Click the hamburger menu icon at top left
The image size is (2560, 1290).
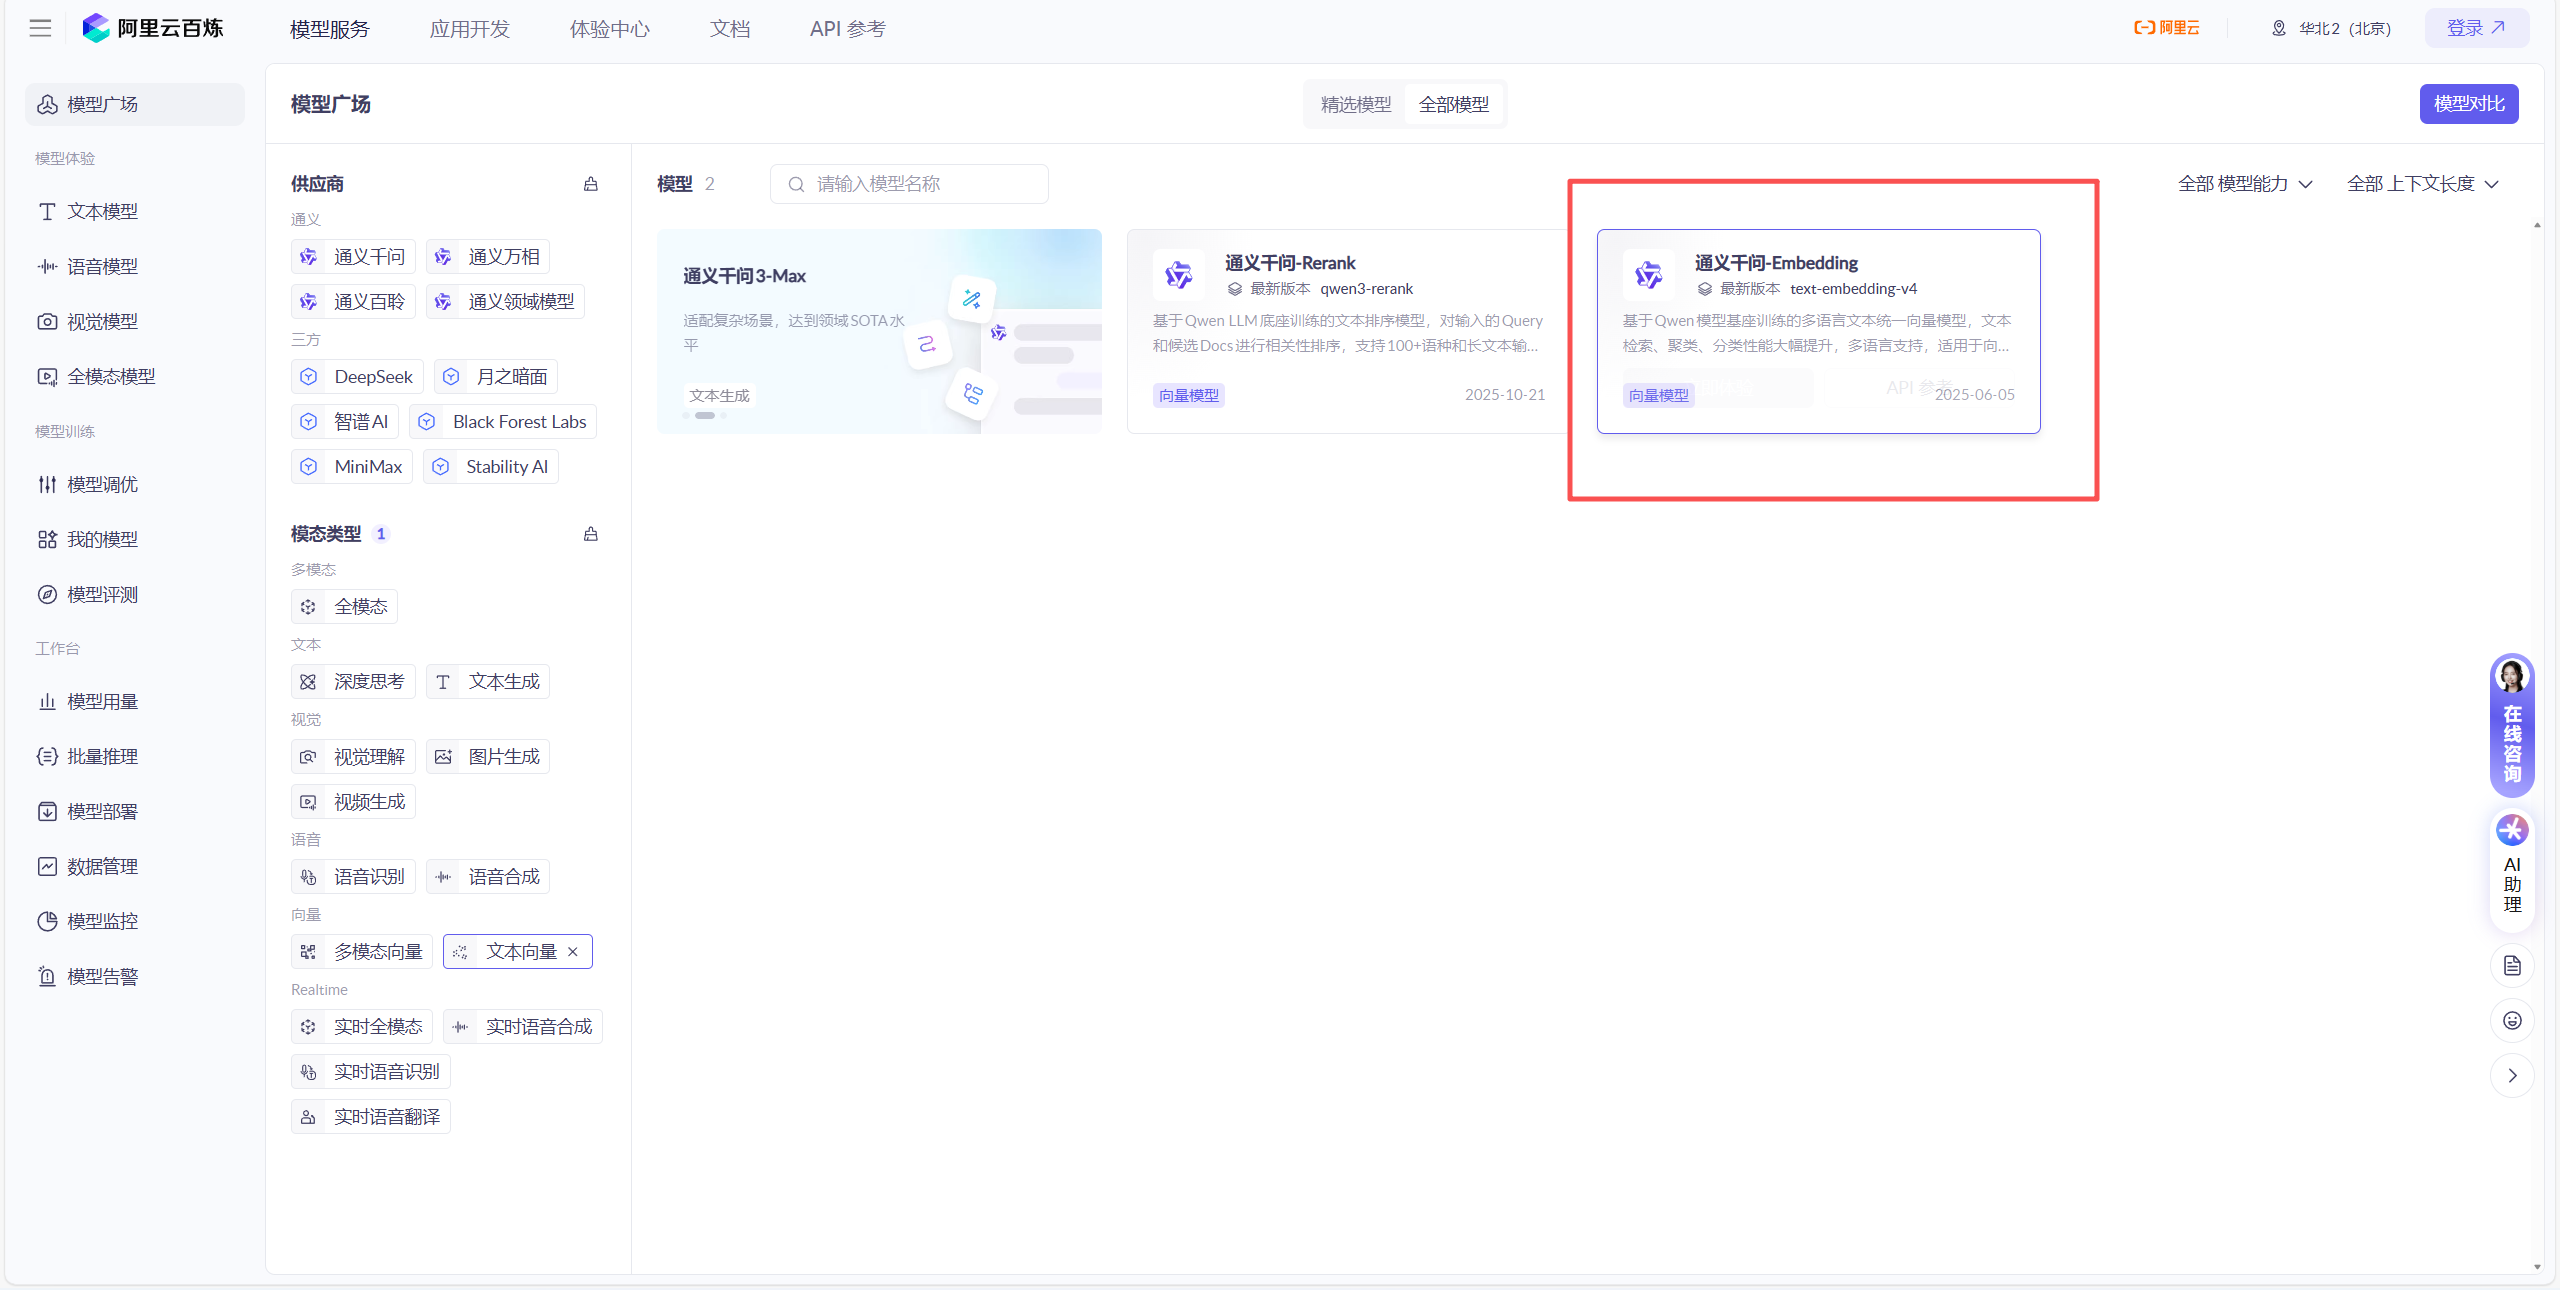pyautogui.click(x=40, y=28)
